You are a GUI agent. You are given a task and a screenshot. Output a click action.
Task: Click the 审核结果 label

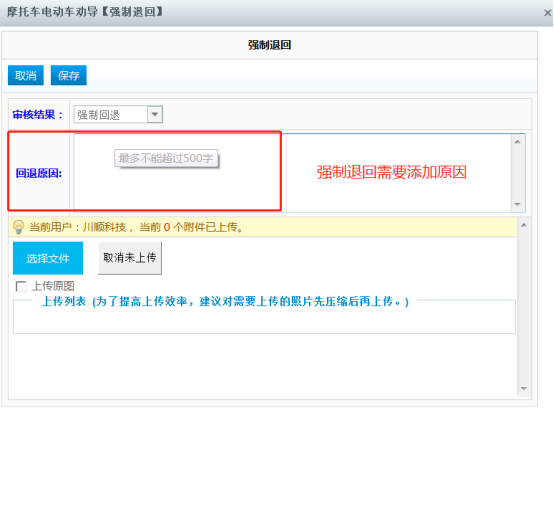[37, 114]
